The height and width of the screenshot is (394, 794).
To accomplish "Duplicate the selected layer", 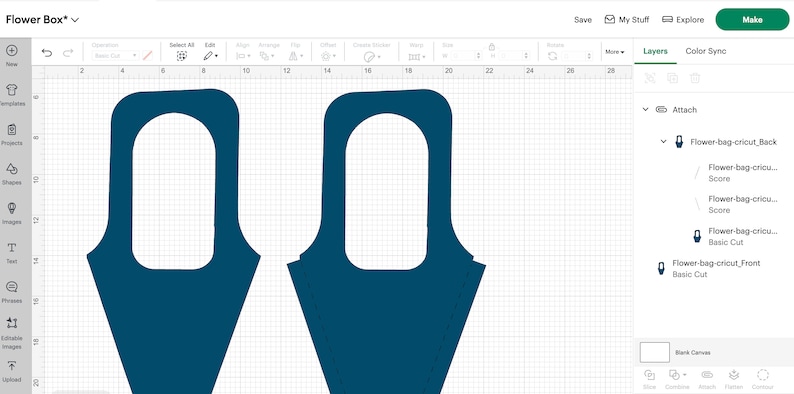I will click(x=672, y=78).
